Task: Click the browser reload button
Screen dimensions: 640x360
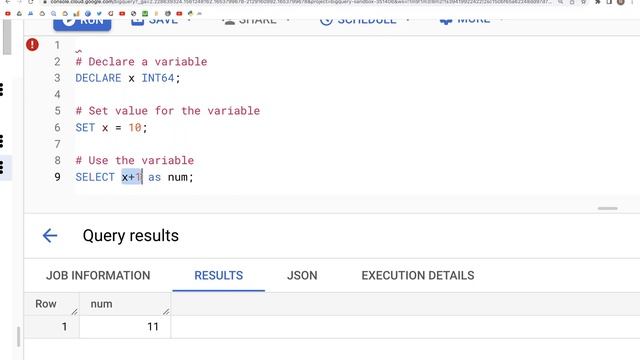Action: pyautogui.click(x=31, y=2)
